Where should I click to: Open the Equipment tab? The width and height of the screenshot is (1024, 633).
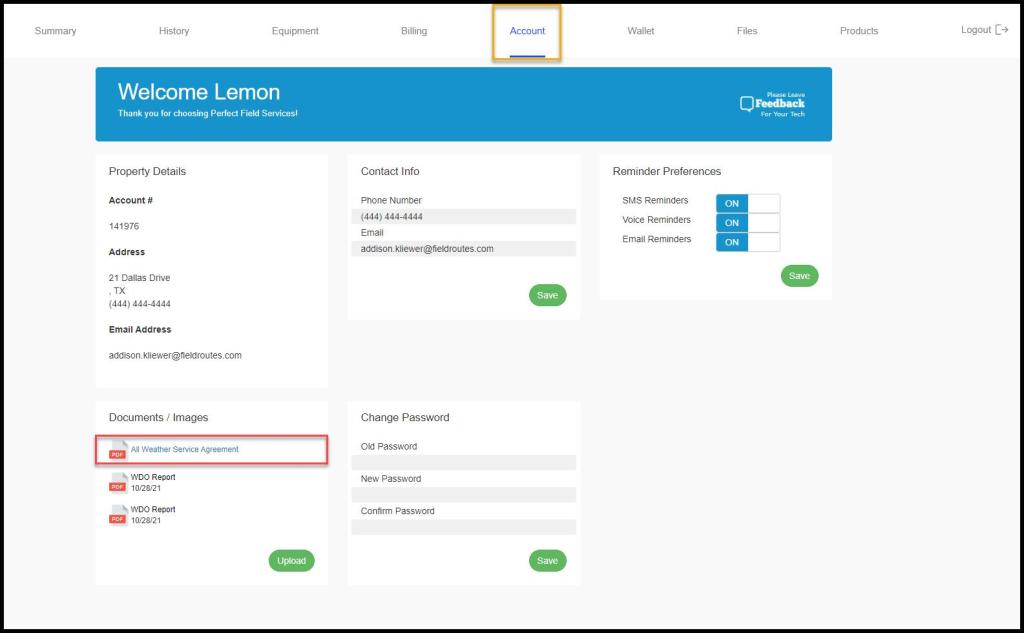(295, 31)
